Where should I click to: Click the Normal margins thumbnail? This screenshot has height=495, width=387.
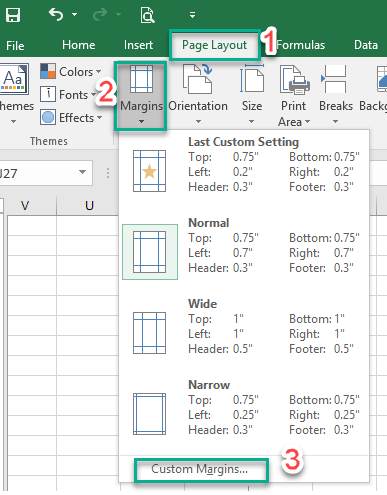(x=149, y=252)
